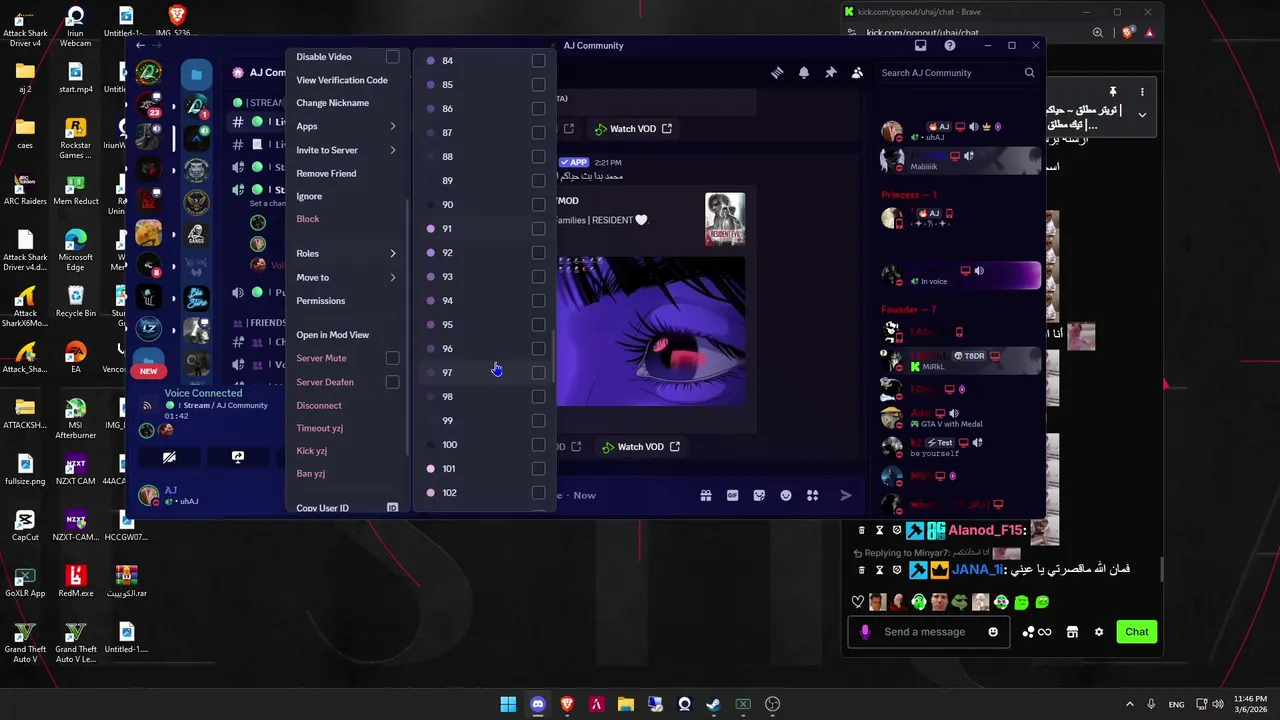The width and height of the screenshot is (1280, 720).
Task: Open Discord inbox icon in title bar
Action: tap(921, 45)
